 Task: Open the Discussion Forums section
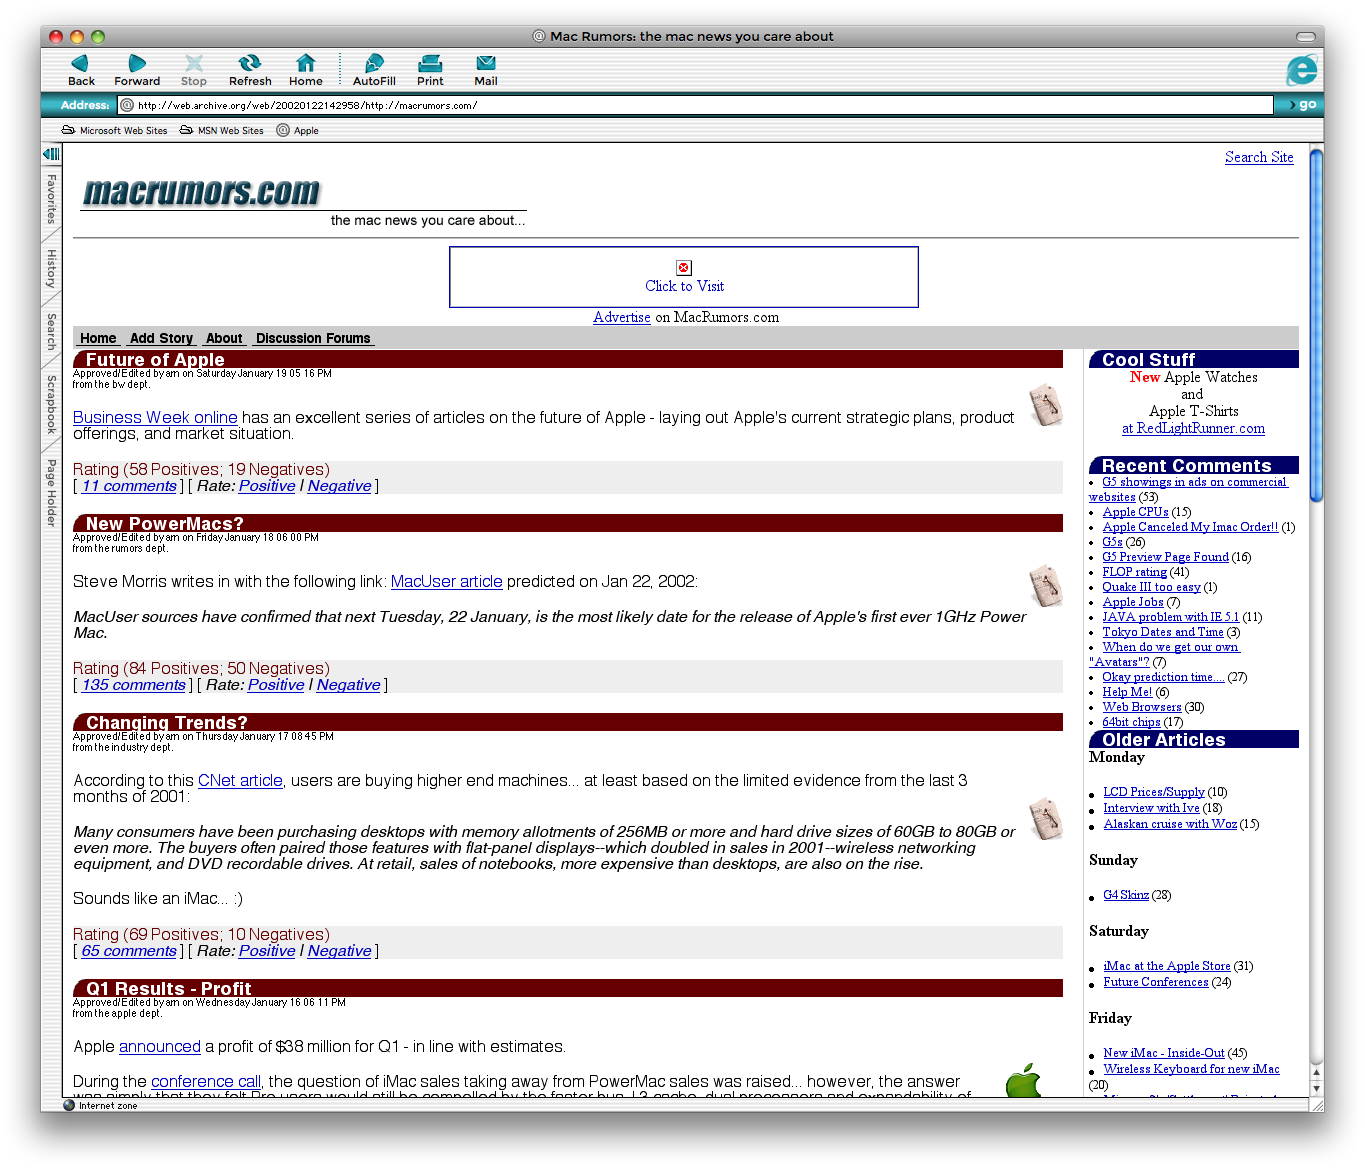tap(313, 338)
